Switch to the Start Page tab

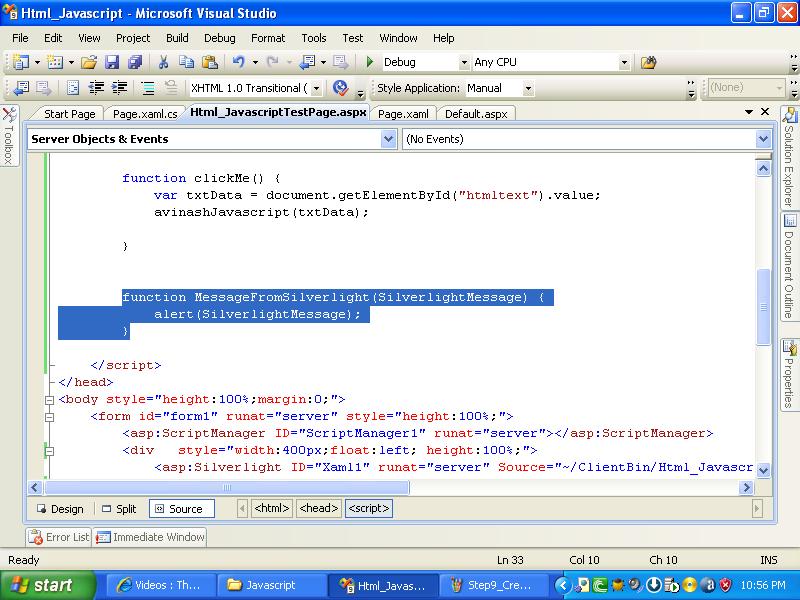69,114
